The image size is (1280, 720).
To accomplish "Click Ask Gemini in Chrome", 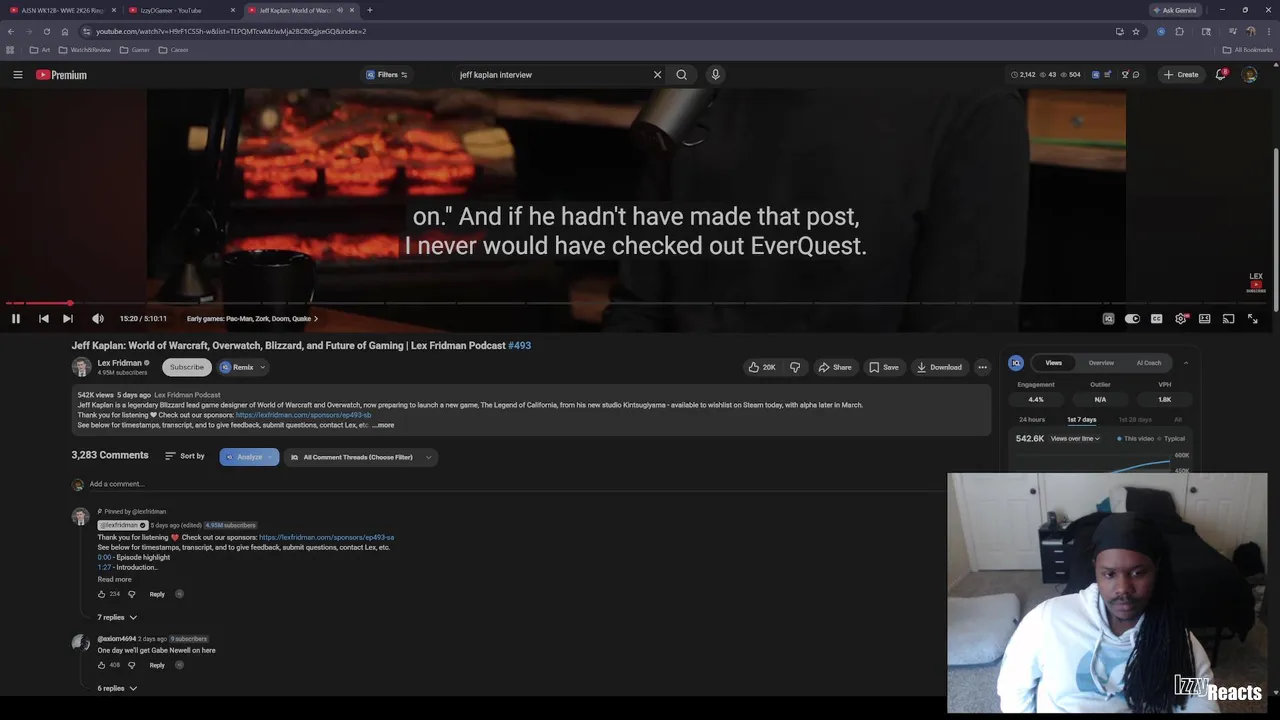I will 1174,10.
